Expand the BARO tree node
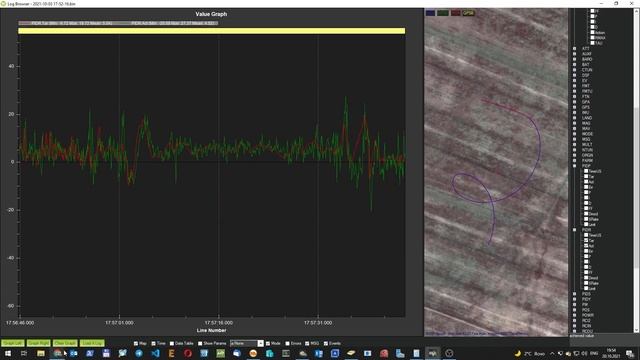Screen dimensions: 640x360 tap(575, 59)
